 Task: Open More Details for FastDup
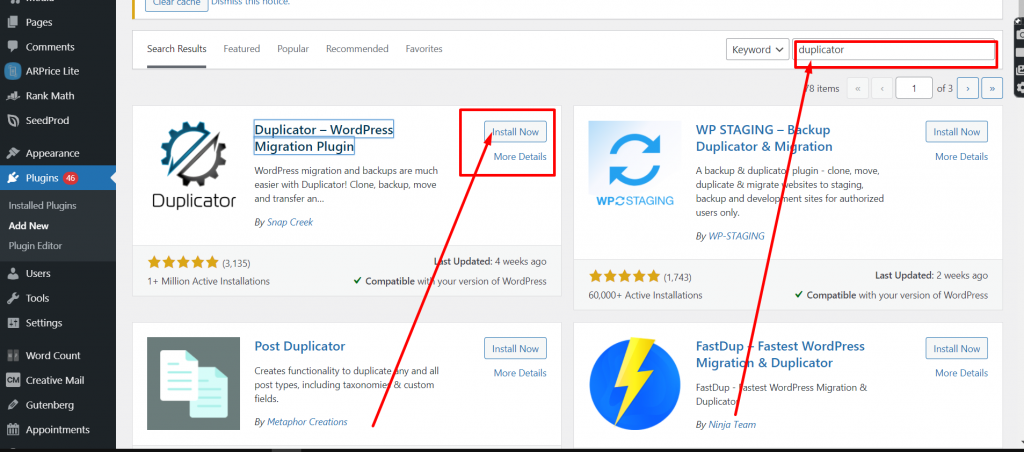click(961, 373)
